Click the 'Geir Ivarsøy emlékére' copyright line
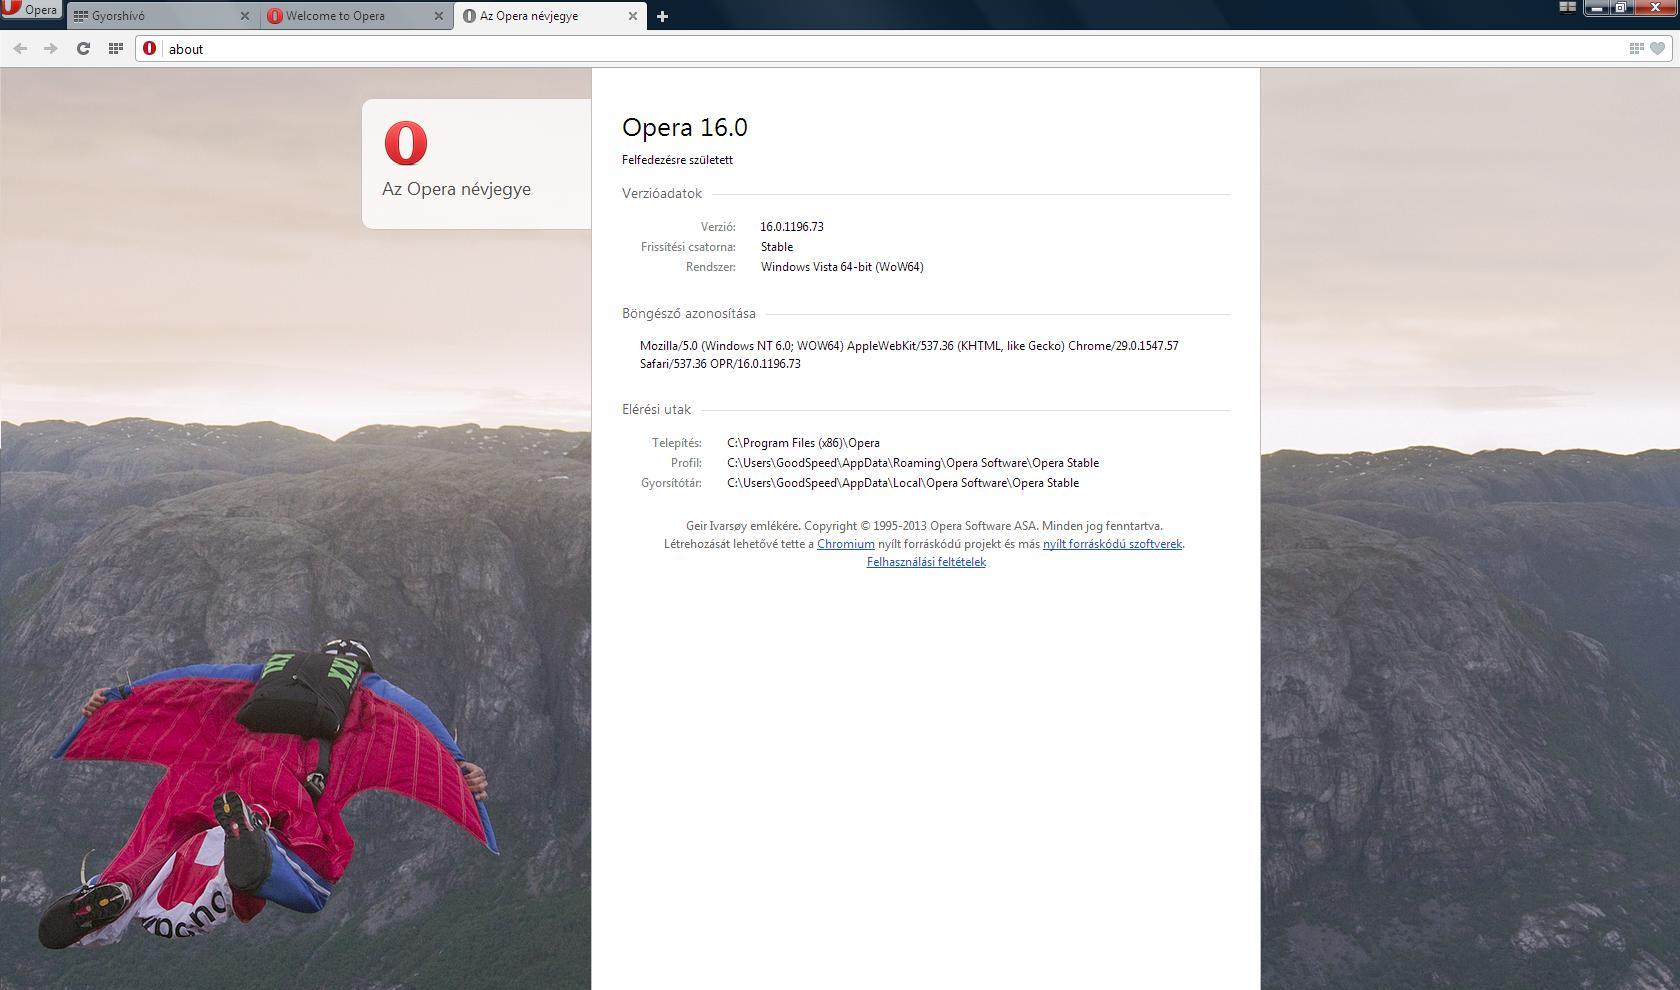1680x990 pixels. click(x=924, y=526)
